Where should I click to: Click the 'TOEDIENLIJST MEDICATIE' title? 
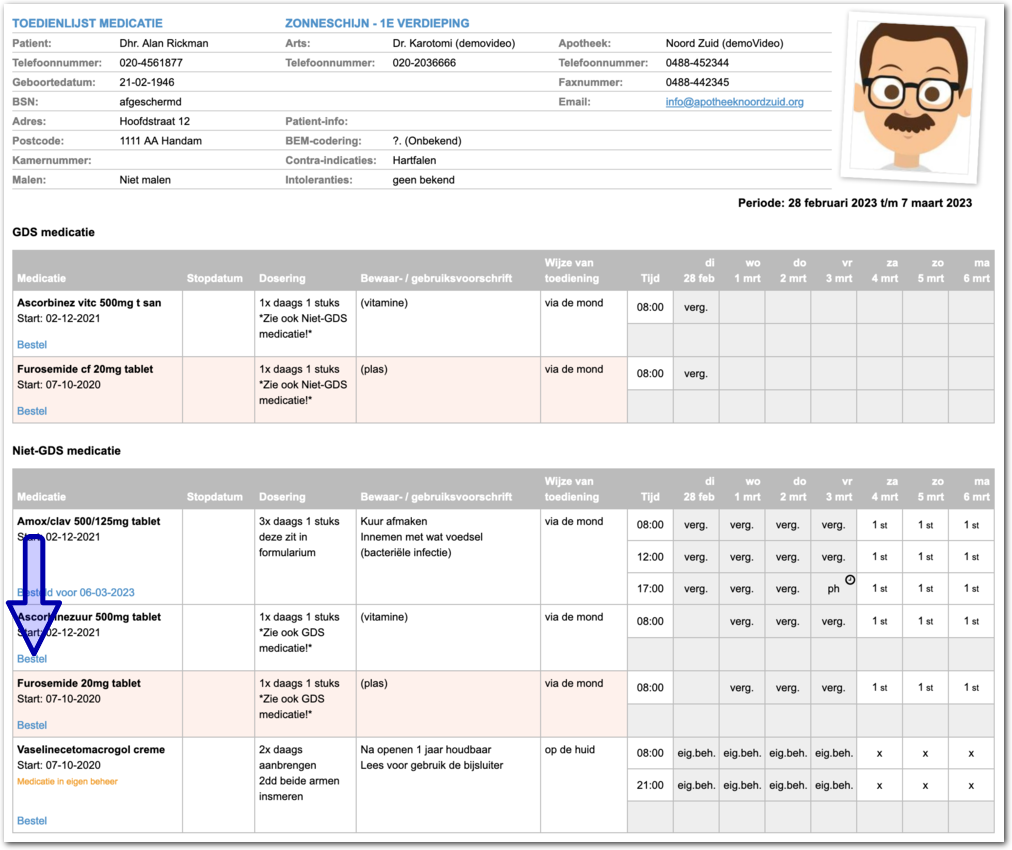pos(87,23)
